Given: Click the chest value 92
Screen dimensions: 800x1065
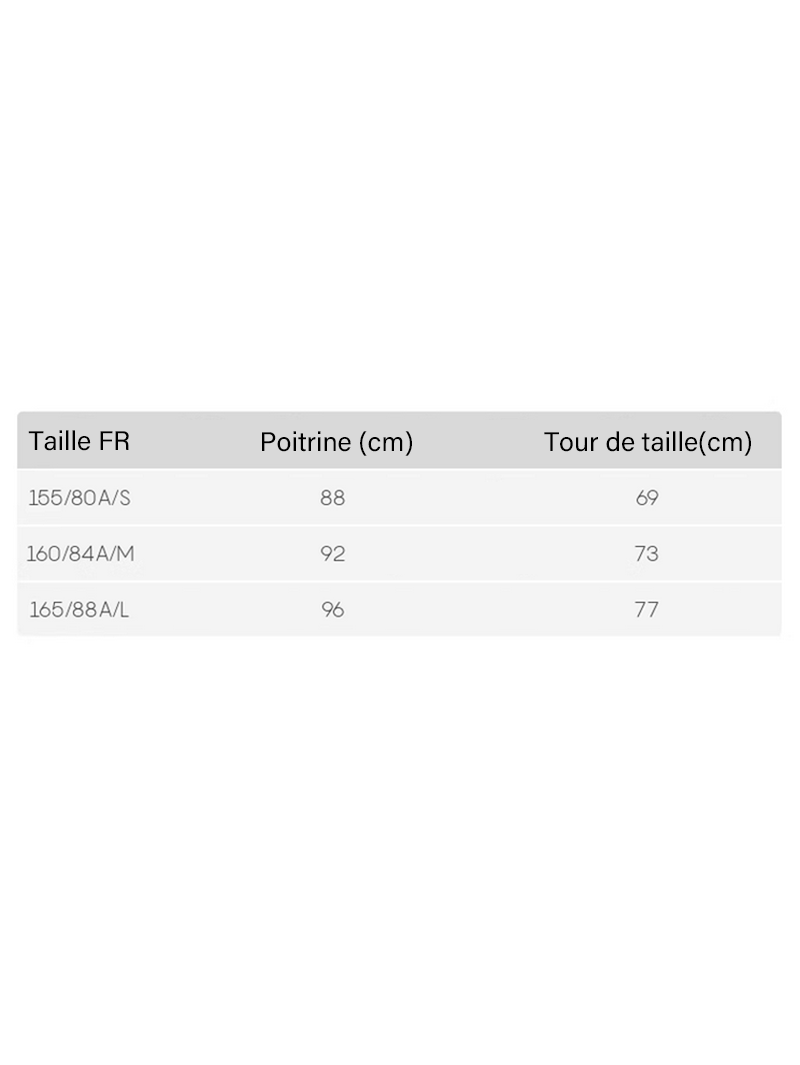Looking at the screenshot, I should point(333,554).
